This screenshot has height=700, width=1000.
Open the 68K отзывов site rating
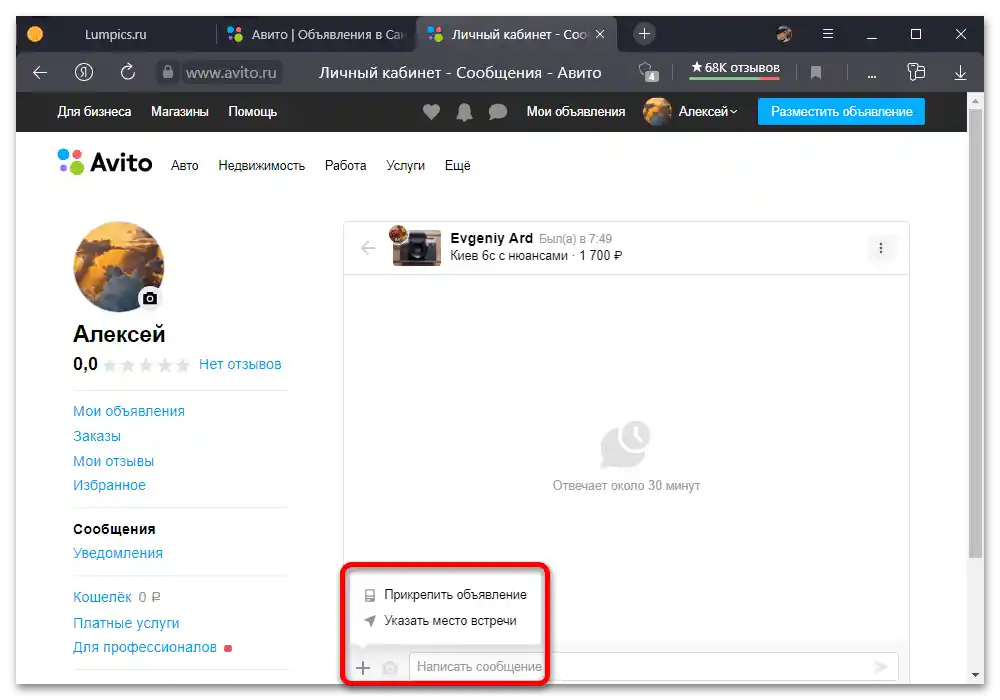(735, 68)
